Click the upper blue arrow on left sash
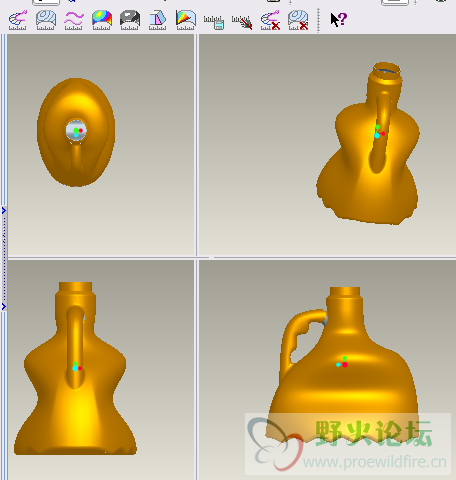456x480 pixels. tap(4, 211)
